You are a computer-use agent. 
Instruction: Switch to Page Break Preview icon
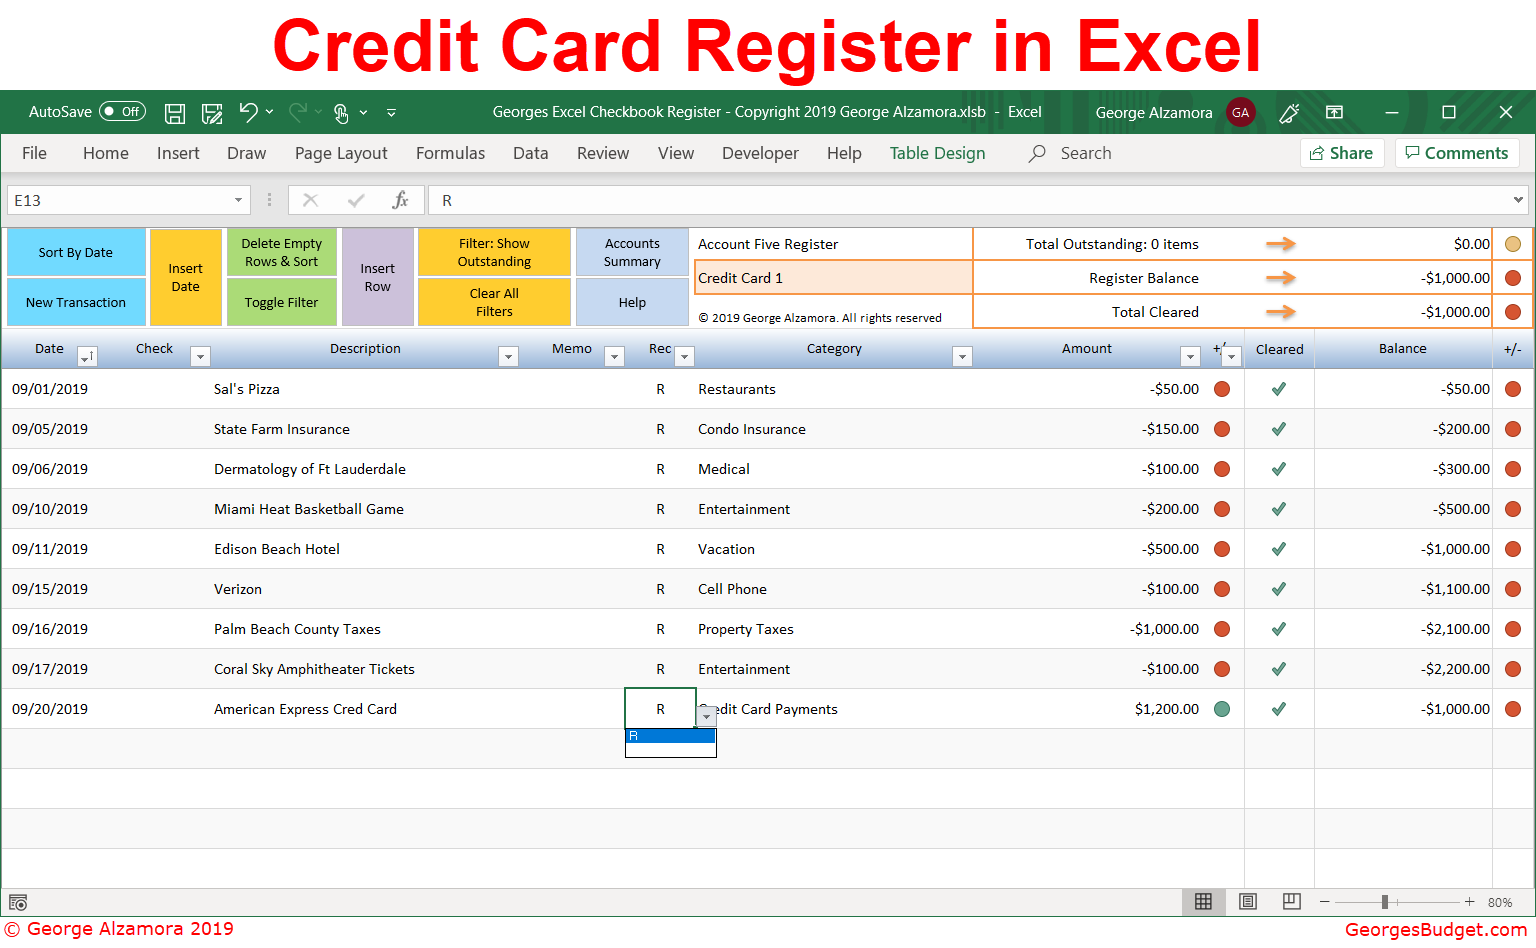click(1291, 902)
